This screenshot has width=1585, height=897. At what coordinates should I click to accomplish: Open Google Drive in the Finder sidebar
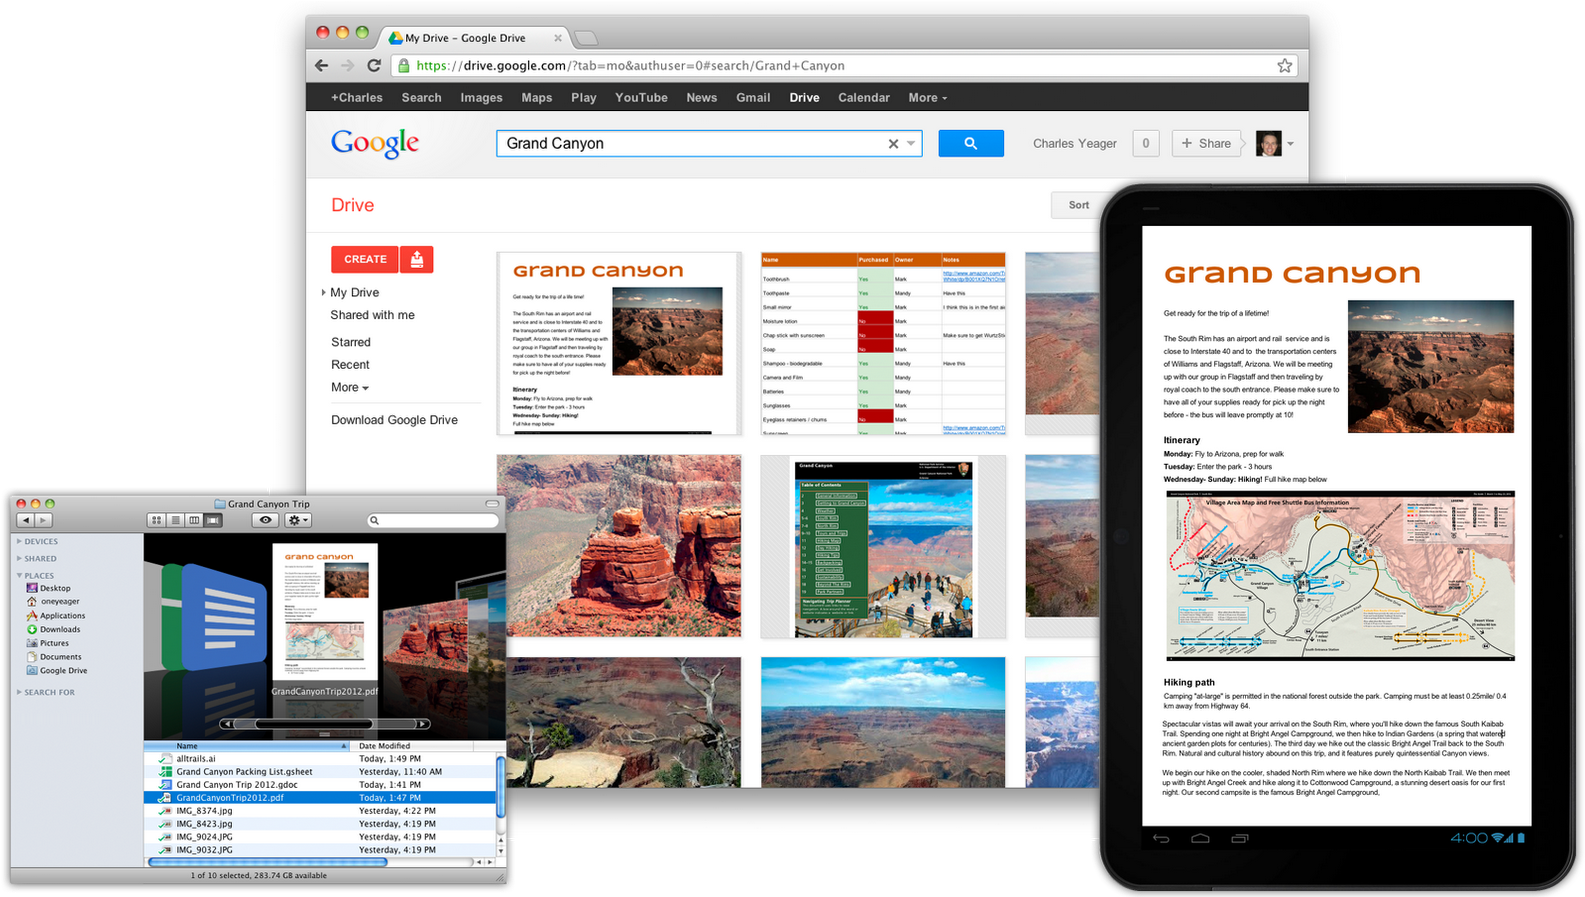click(57, 671)
